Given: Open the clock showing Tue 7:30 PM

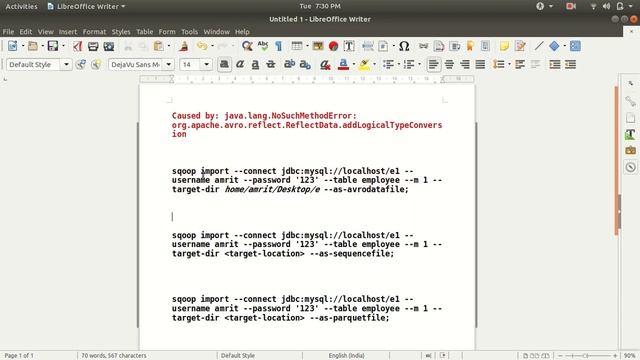Looking at the screenshot, I should [x=320, y=6].
